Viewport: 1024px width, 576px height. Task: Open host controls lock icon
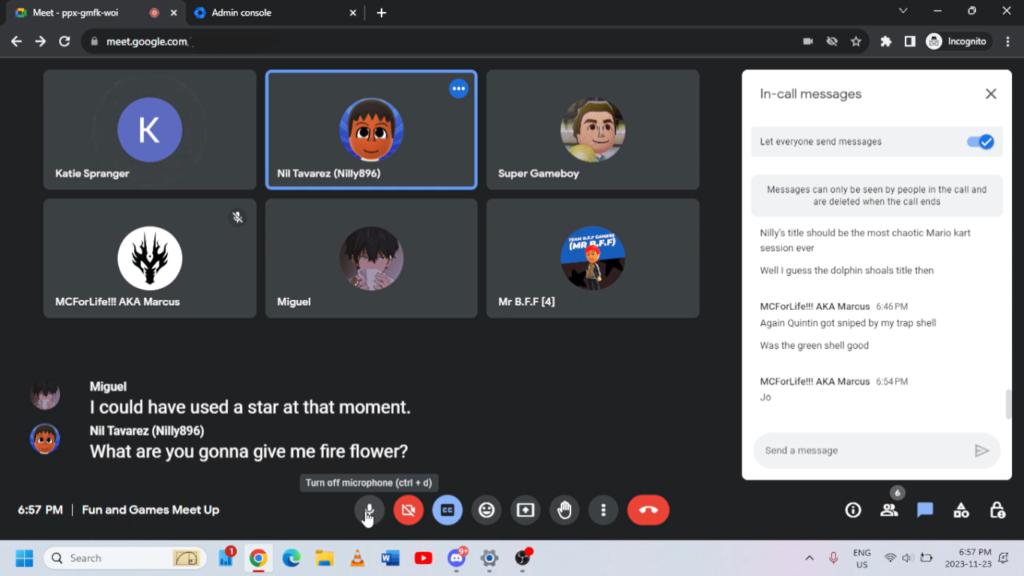tap(997, 510)
